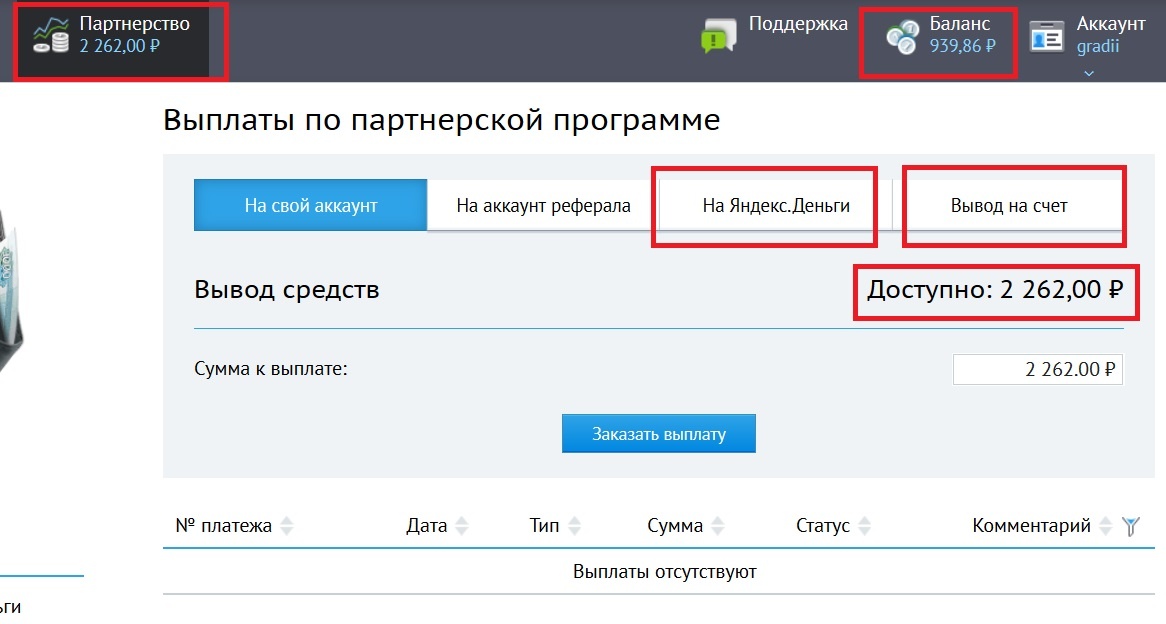Sort by Дата column arrows
Screen dimensions: 1166x624
click(x=462, y=526)
